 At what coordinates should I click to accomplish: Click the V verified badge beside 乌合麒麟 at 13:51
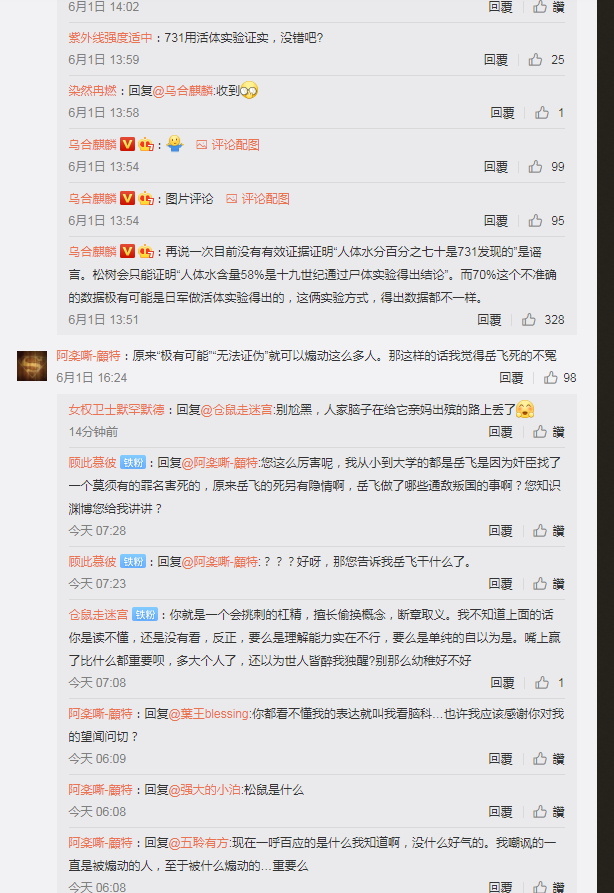128,251
